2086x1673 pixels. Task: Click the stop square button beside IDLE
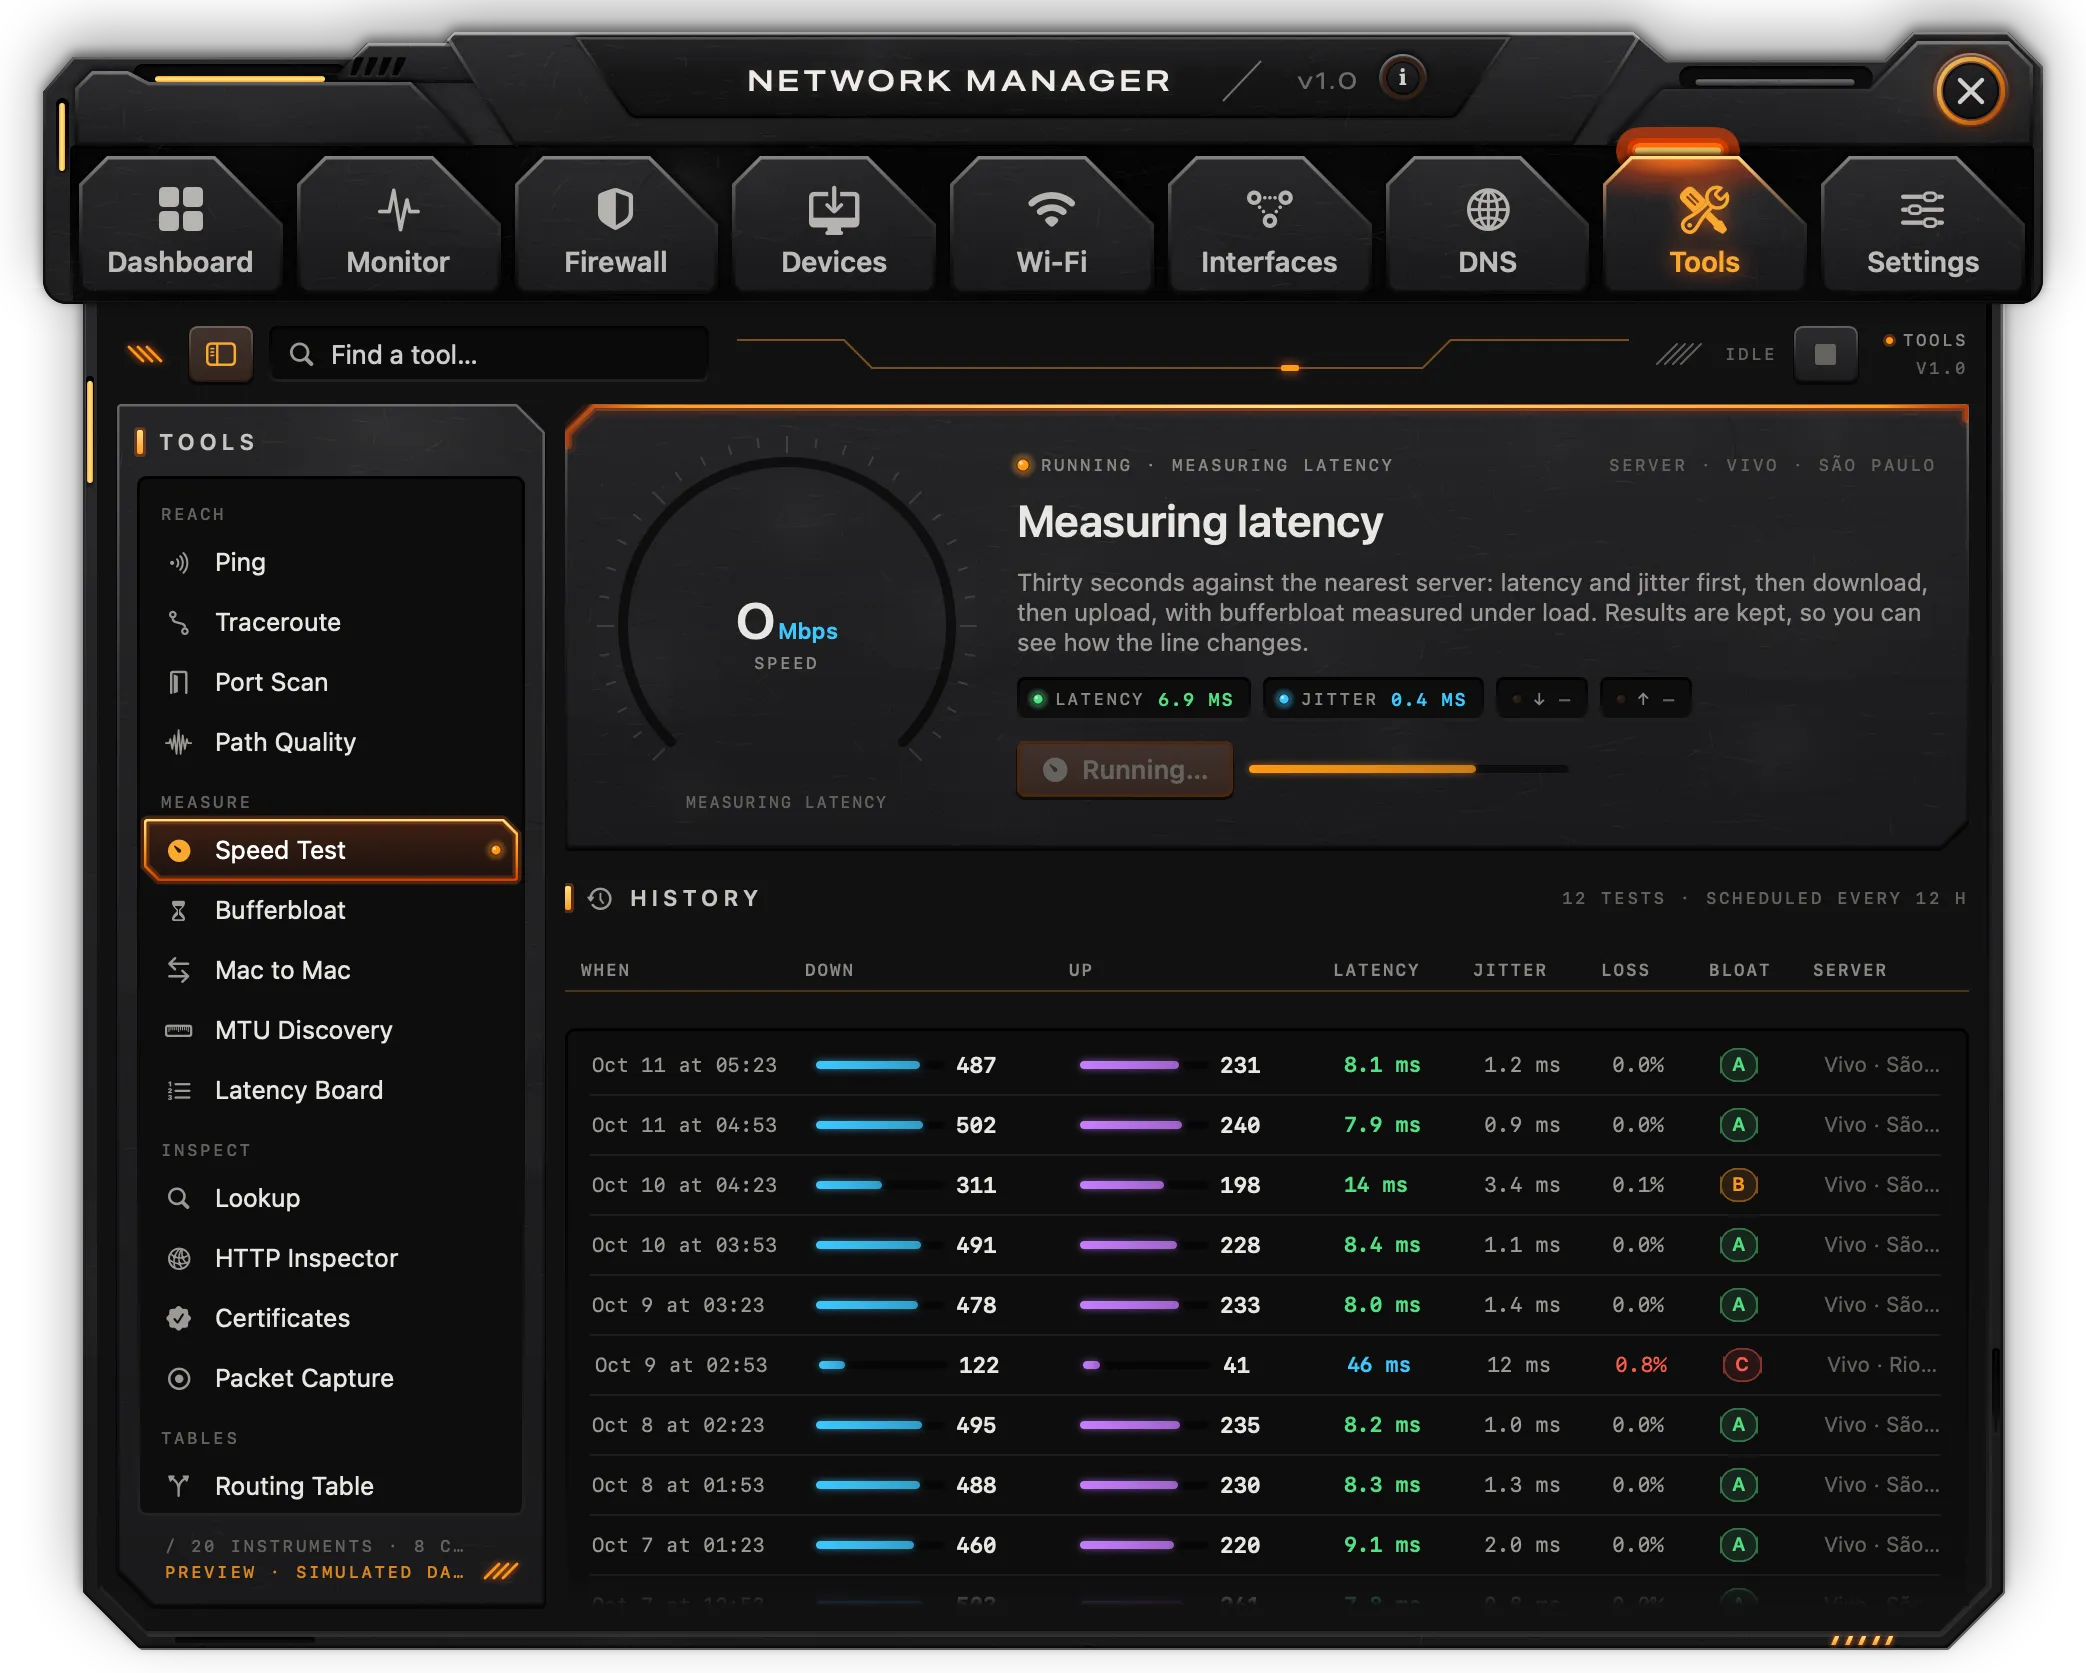pyautogui.click(x=1825, y=354)
